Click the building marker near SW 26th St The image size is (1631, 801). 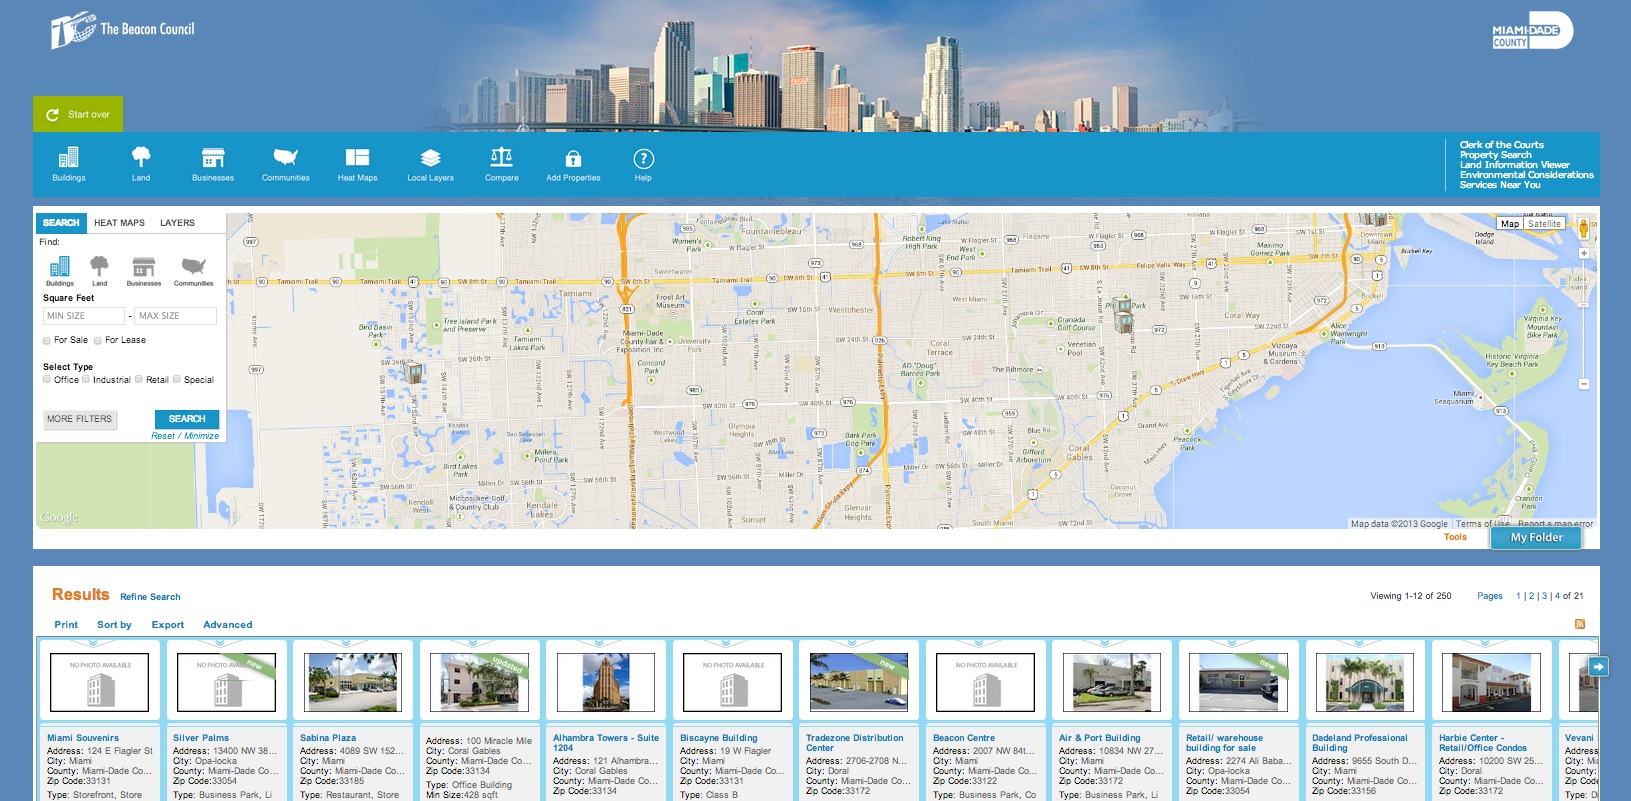click(414, 373)
